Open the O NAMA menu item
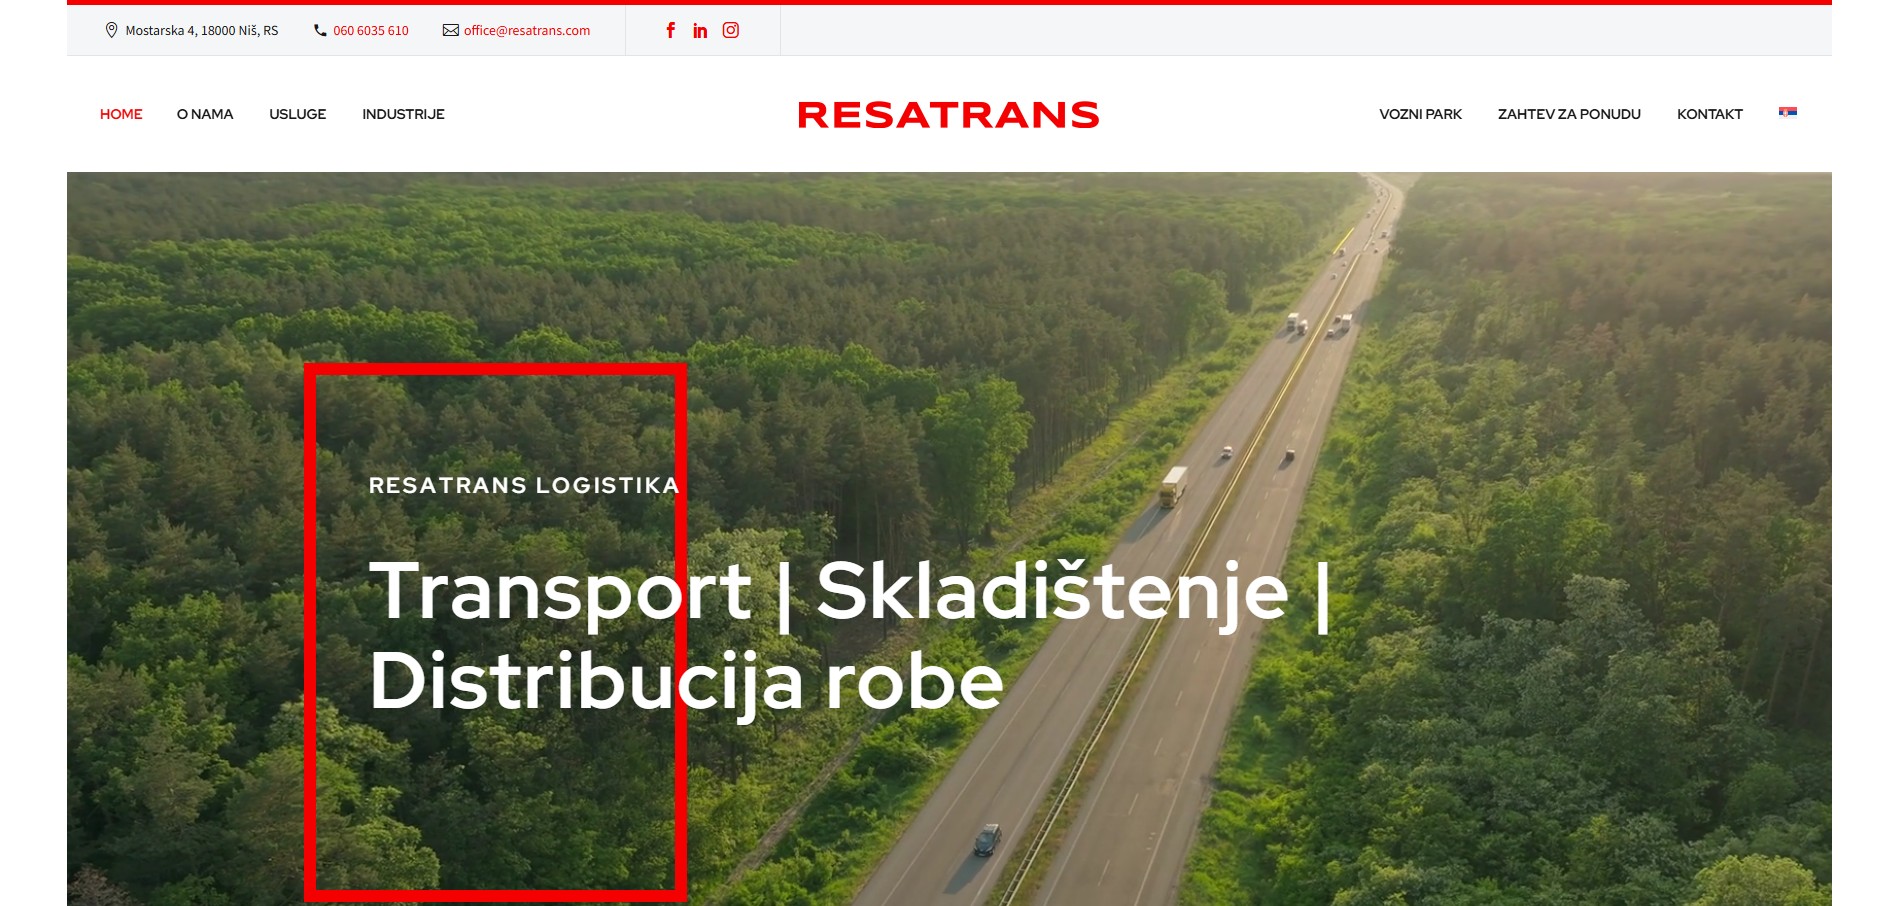The image size is (1891, 906). click(x=205, y=114)
